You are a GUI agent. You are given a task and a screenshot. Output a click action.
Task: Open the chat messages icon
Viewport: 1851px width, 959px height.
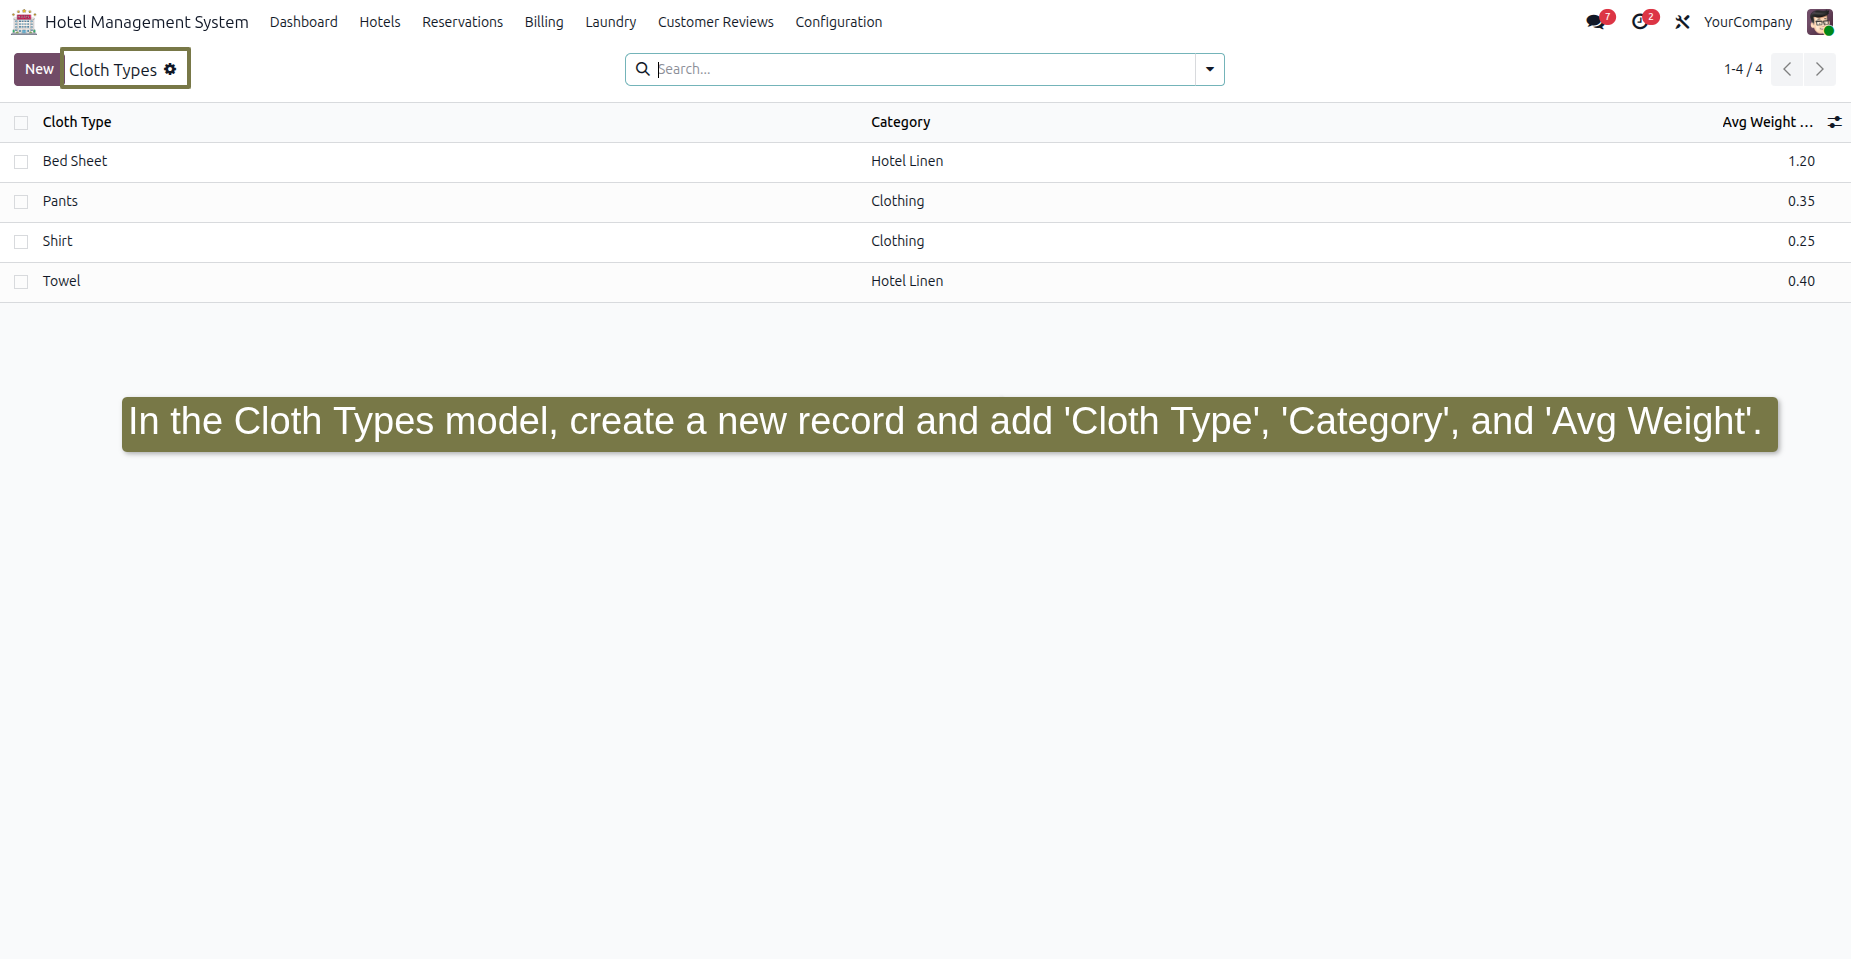(x=1595, y=22)
